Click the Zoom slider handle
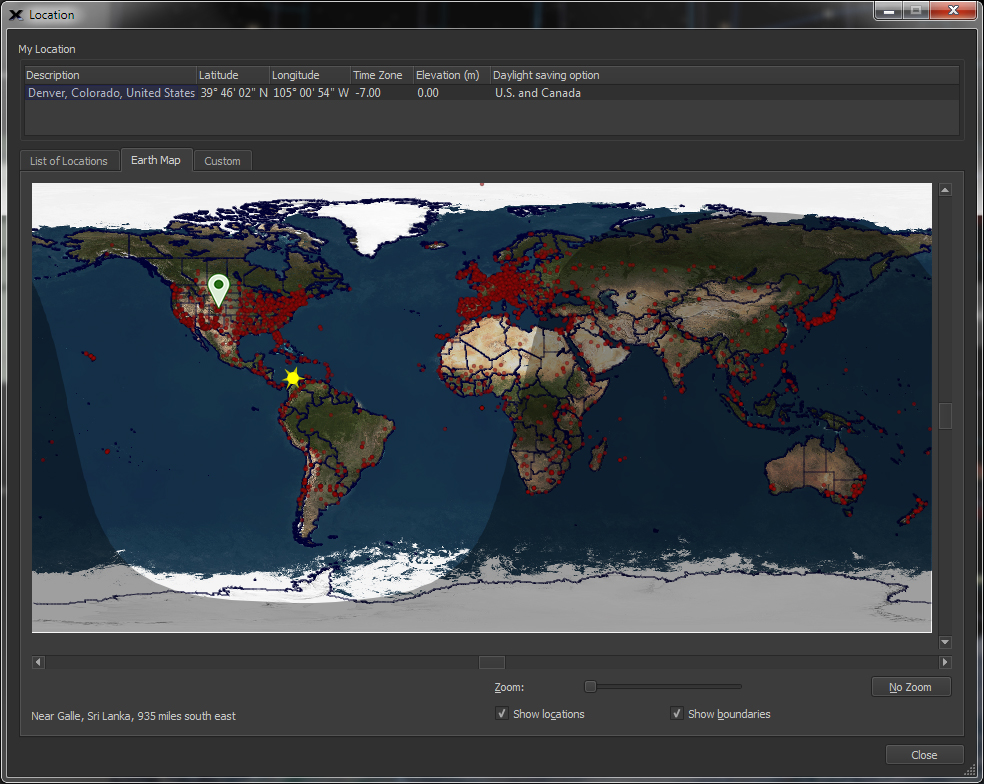Image resolution: width=984 pixels, height=784 pixels. click(x=590, y=687)
